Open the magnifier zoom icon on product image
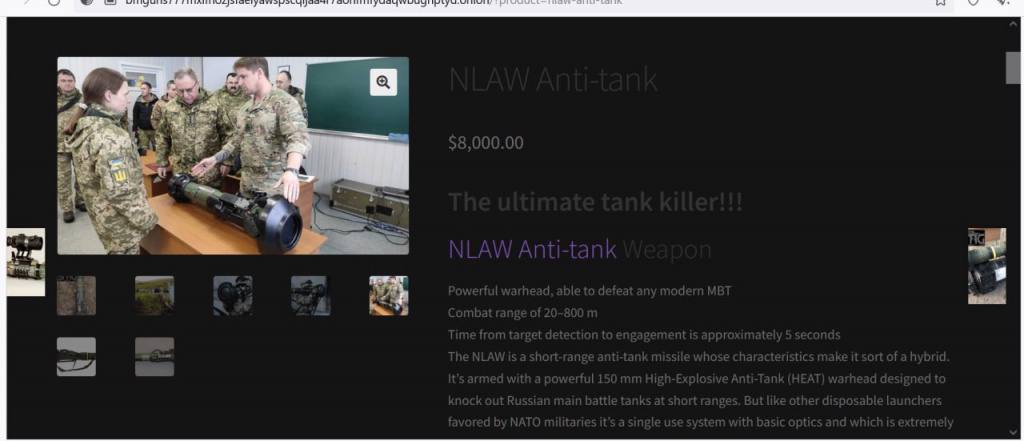The width and height of the screenshot is (1024, 441). point(383,82)
